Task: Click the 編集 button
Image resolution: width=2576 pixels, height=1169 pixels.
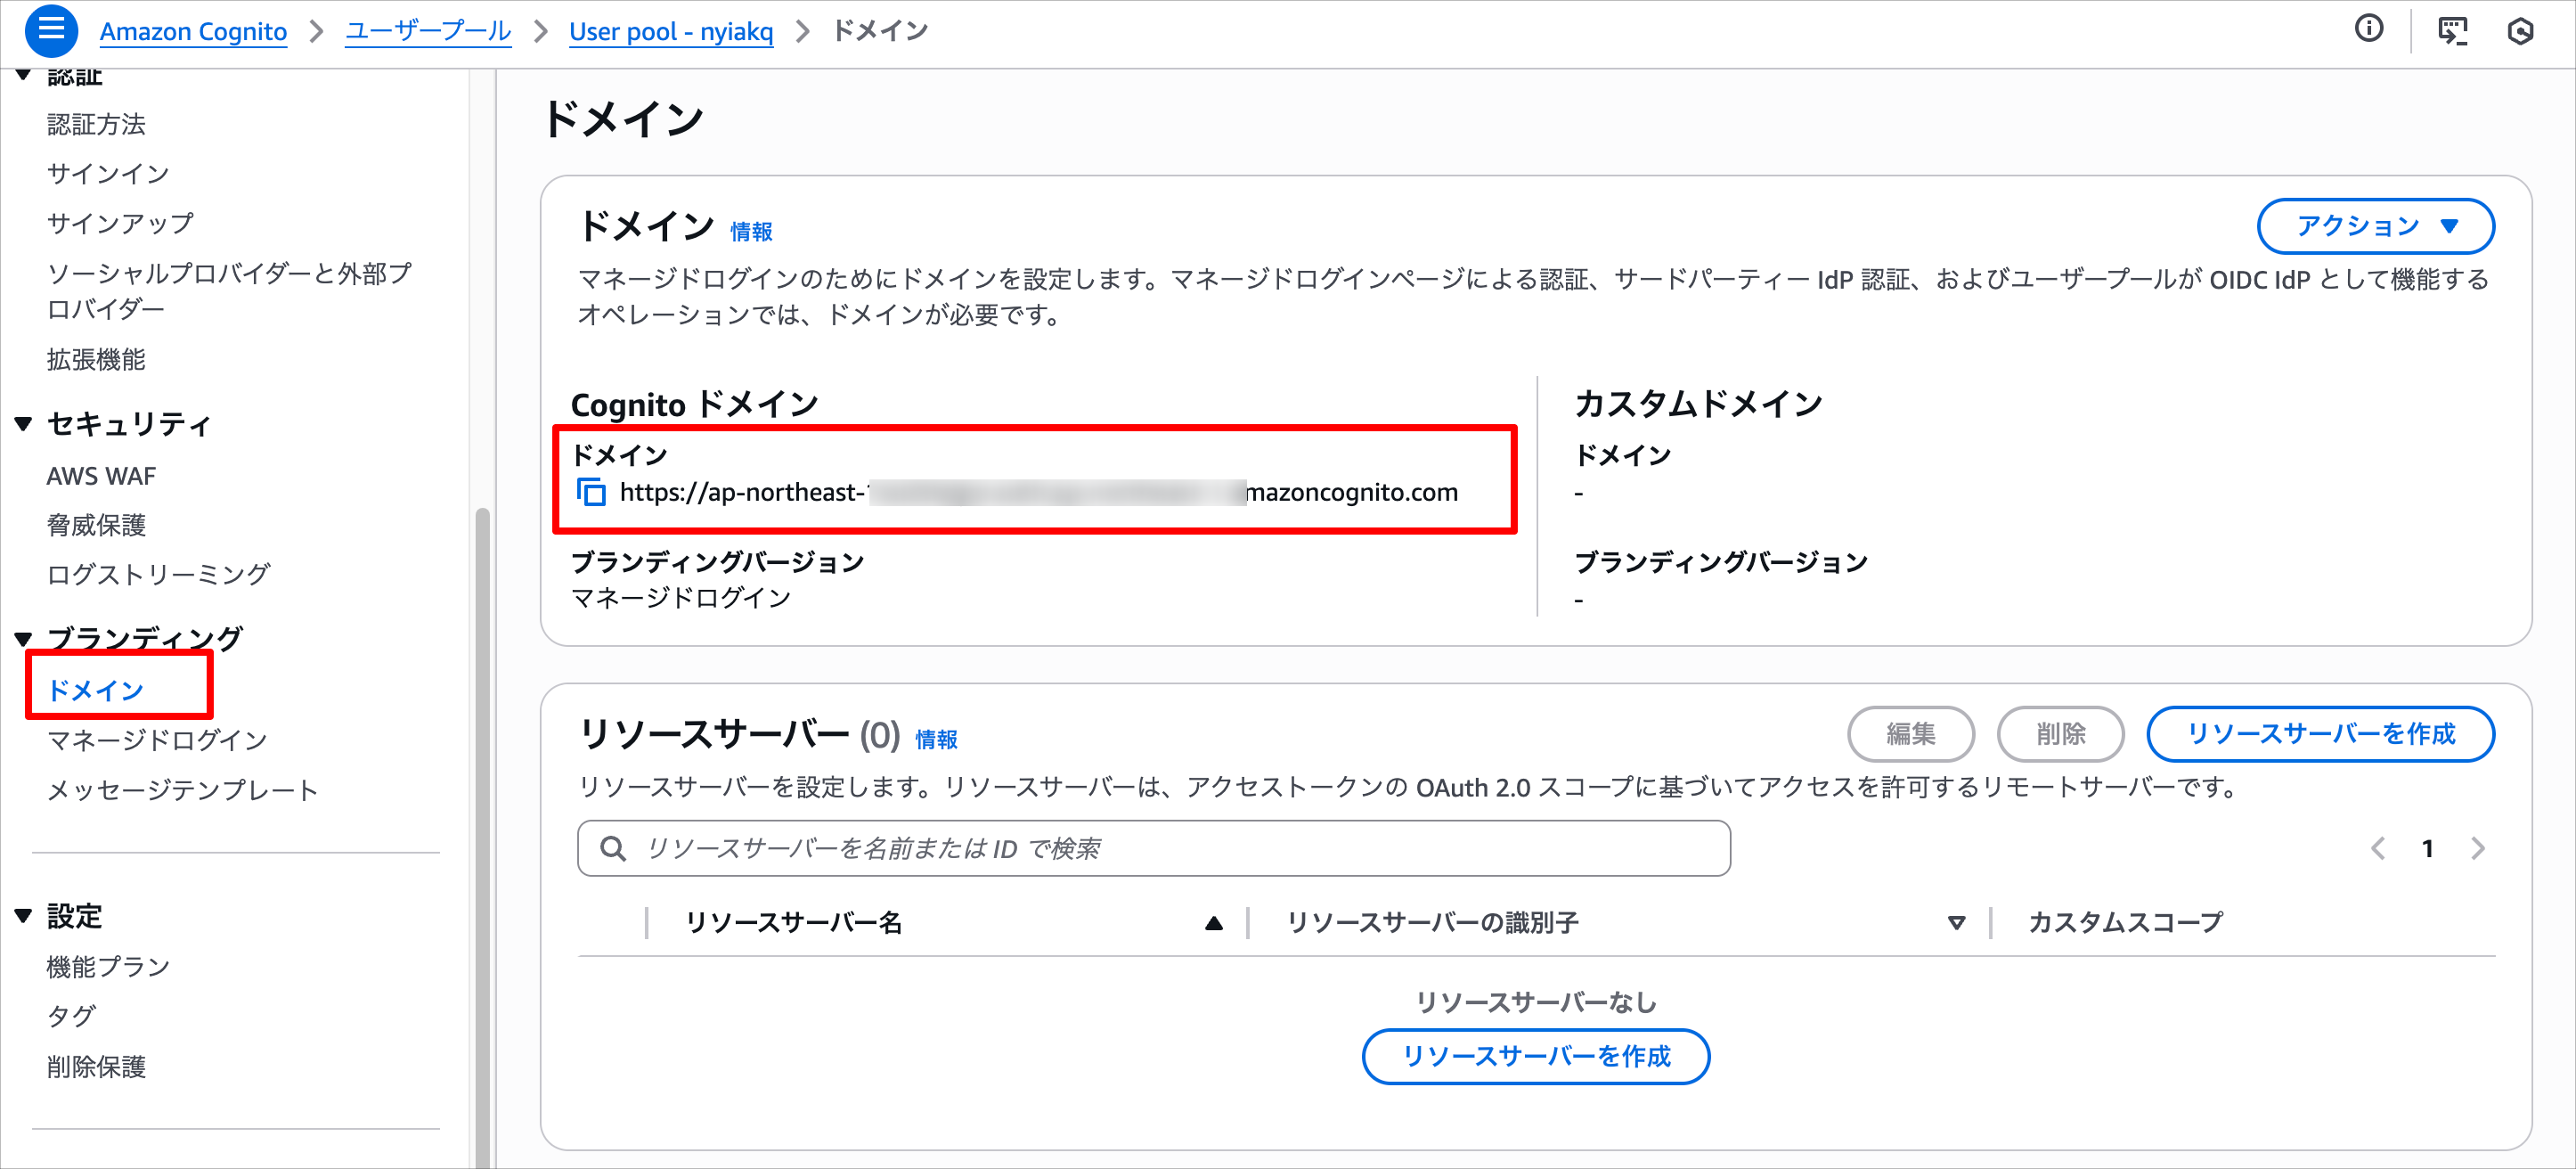Action: [x=1910, y=734]
